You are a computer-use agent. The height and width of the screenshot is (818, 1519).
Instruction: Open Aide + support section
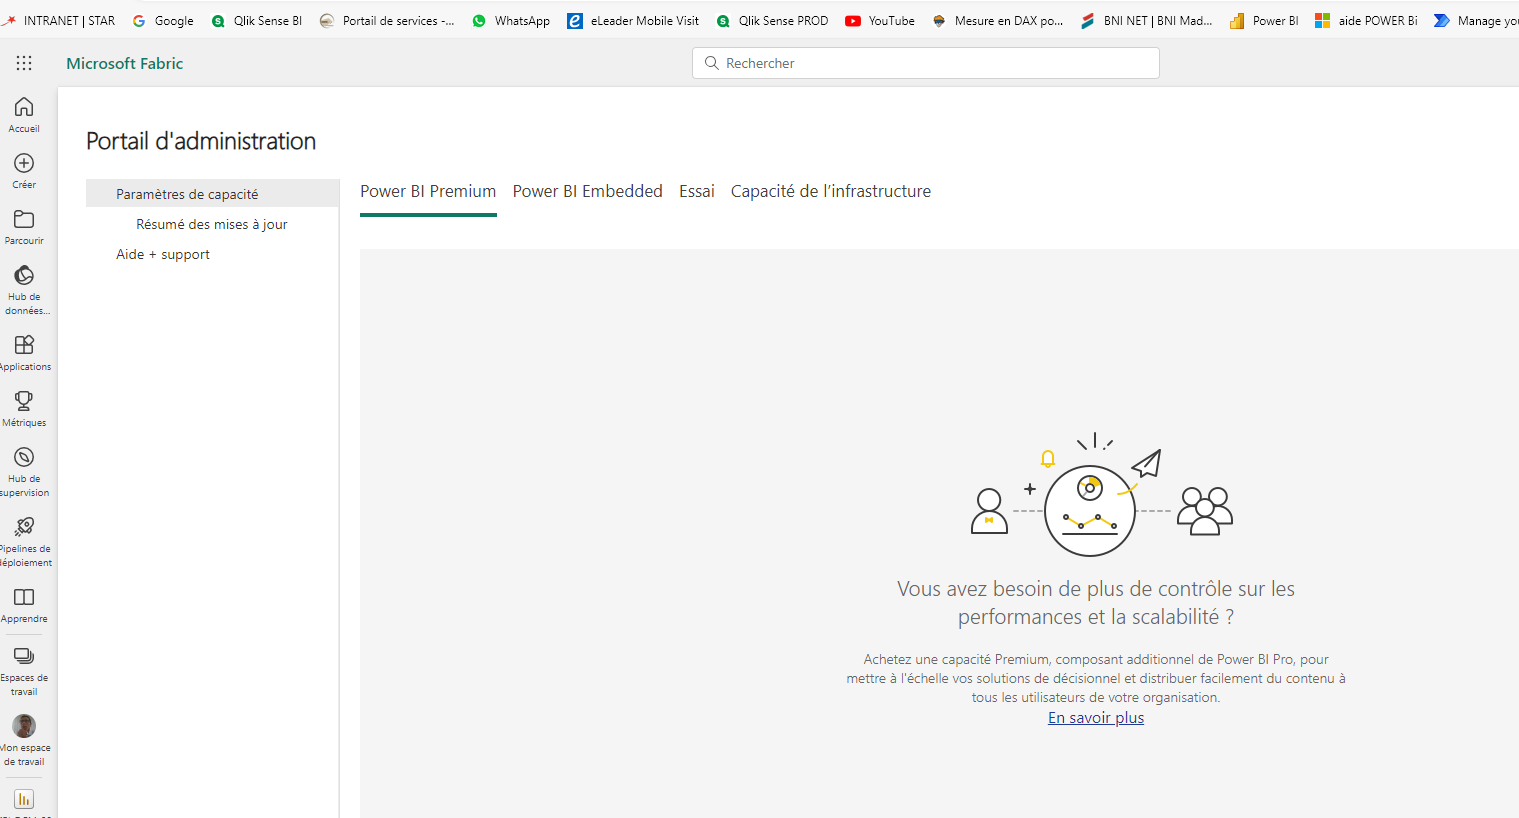(163, 254)
